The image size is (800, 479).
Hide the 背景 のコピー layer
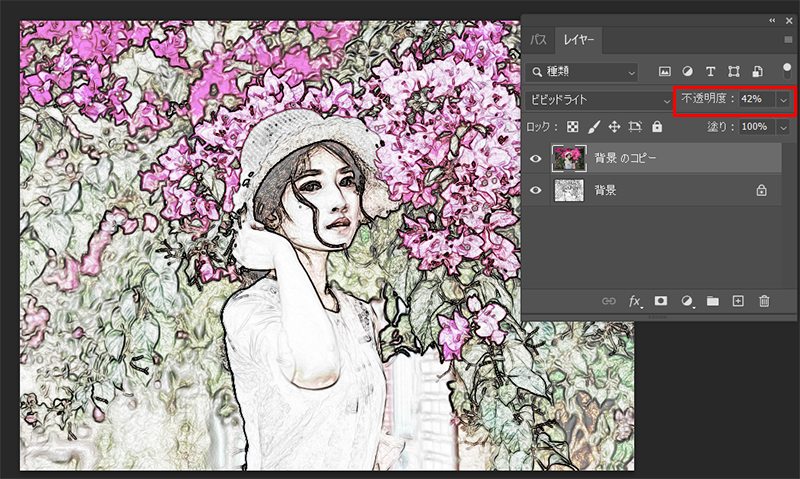(537, 159)
